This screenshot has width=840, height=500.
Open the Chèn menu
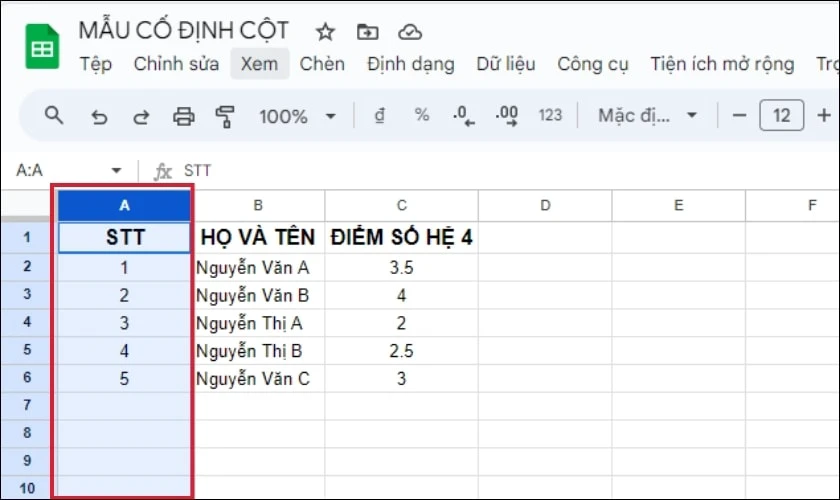point(322,64)
